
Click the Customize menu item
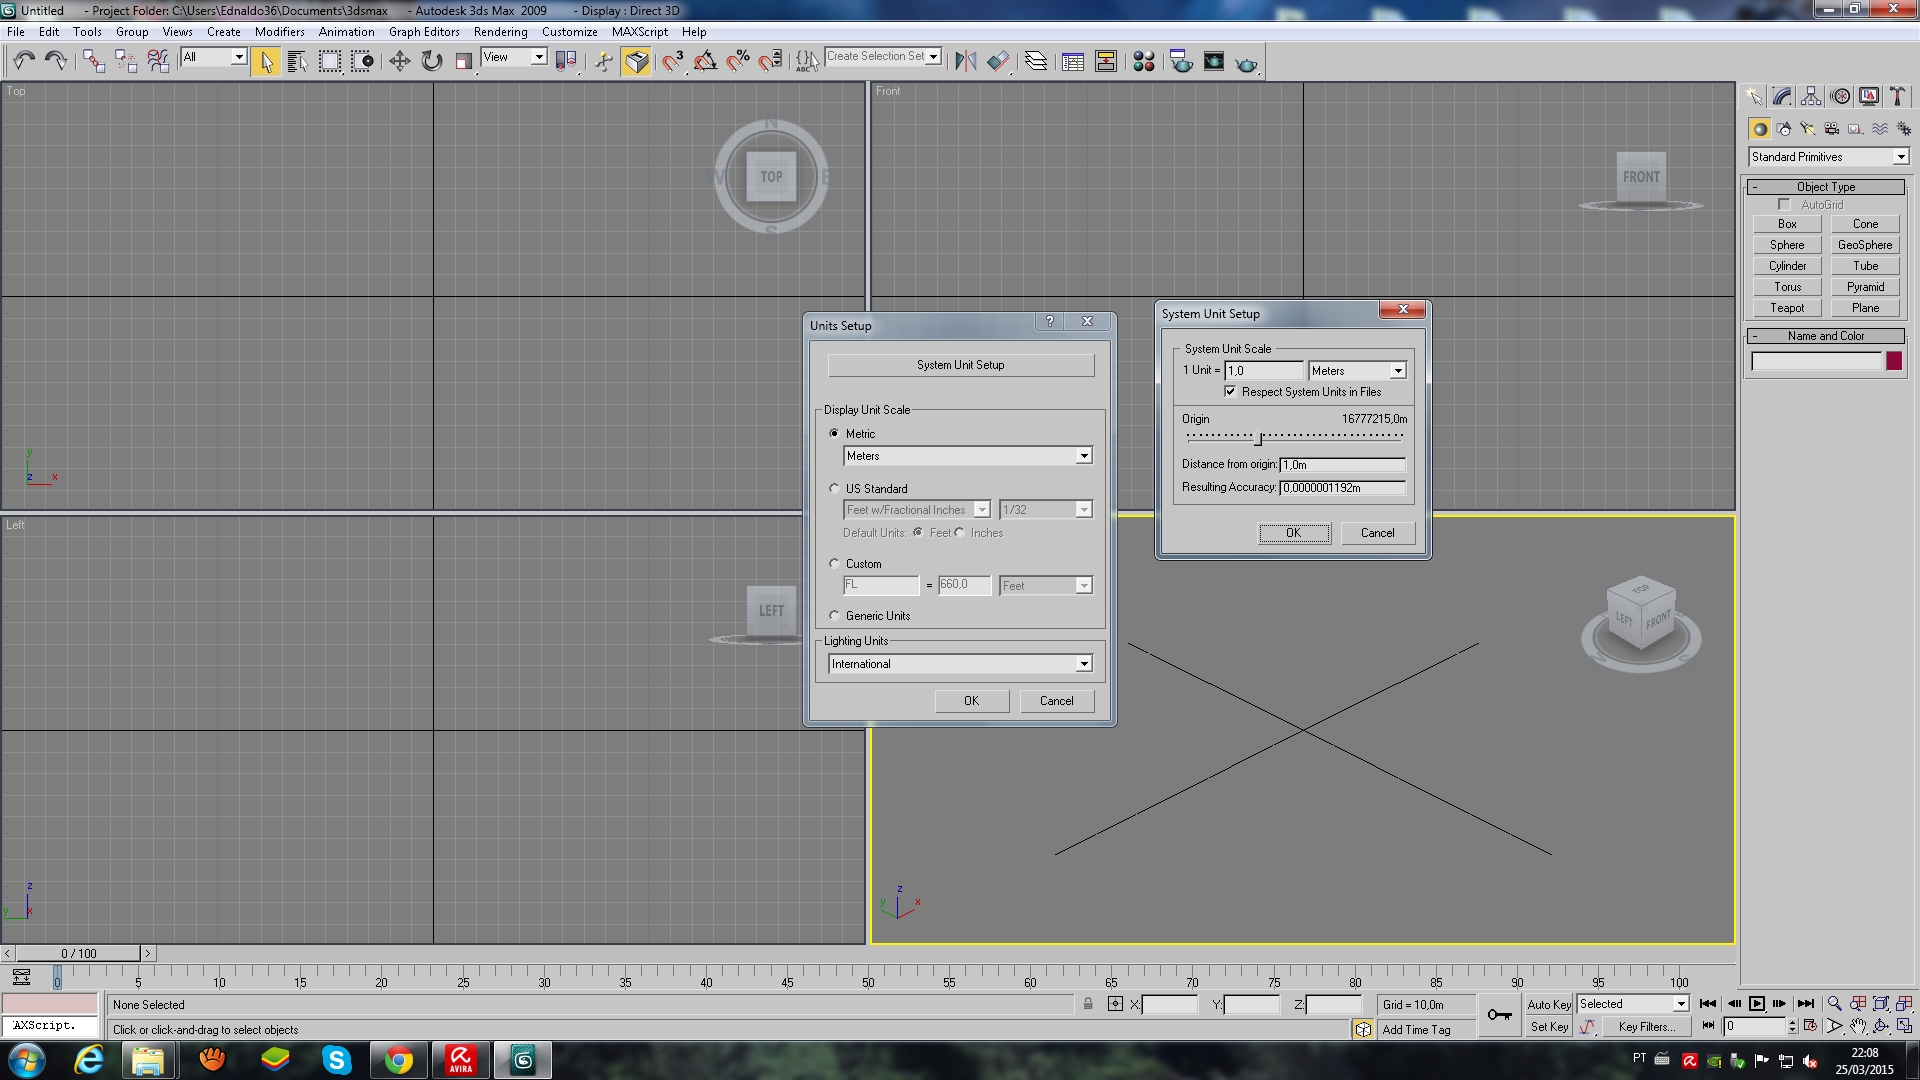point(567,32)
